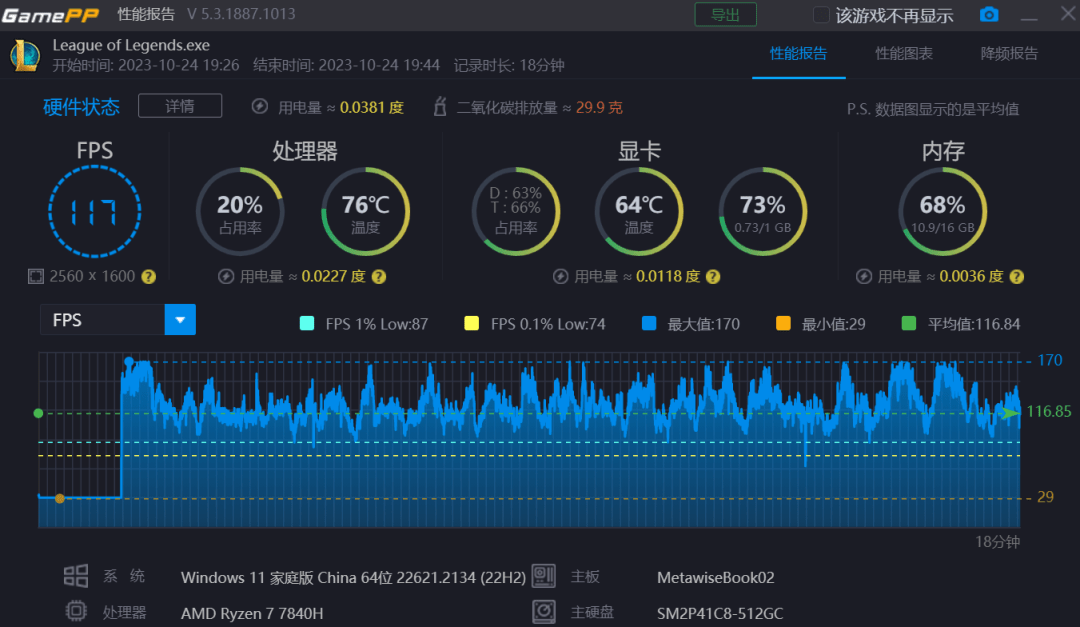This screenshot has height=627, width=1080.
Task: Open help icon beside memory power 0.0036
Action: coord(1017,277)
